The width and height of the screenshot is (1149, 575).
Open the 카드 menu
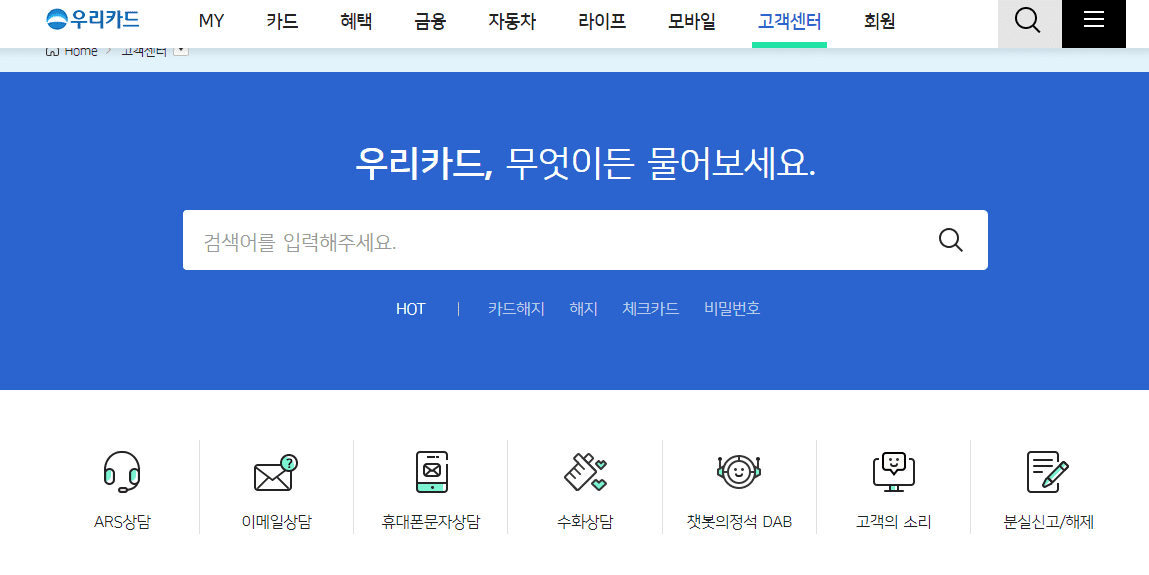point(282,21)
